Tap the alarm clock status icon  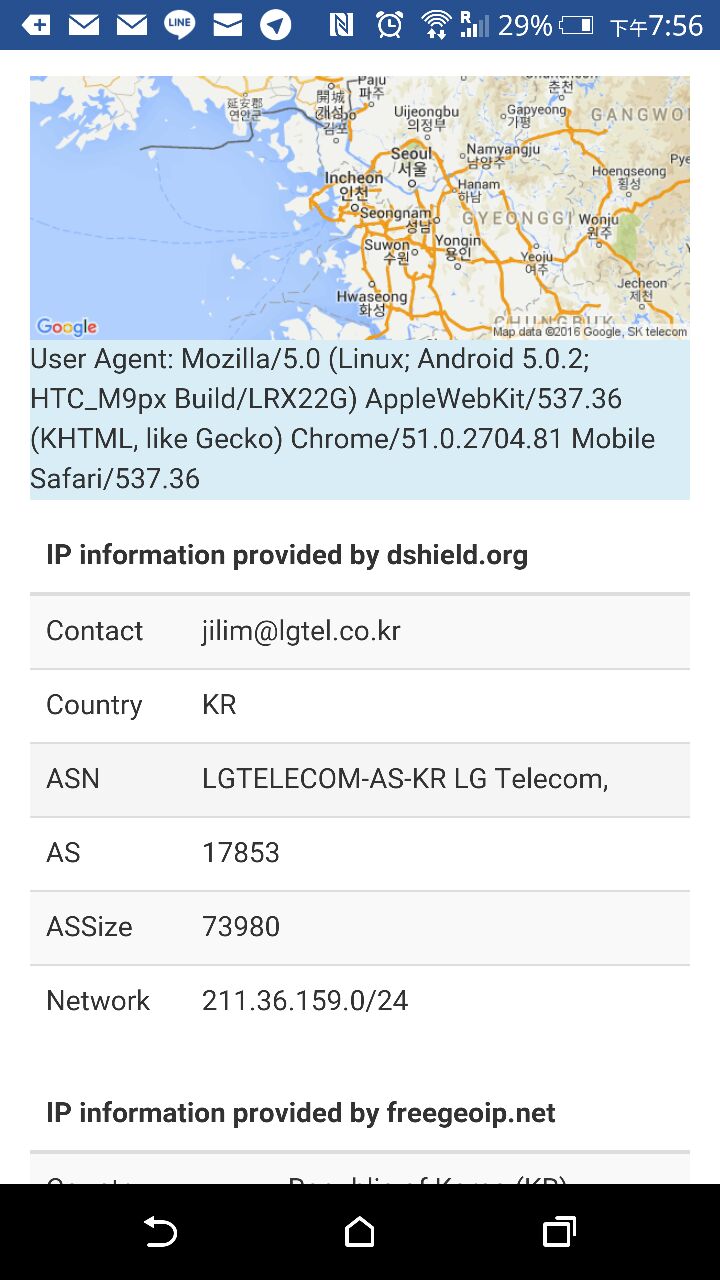389,25
